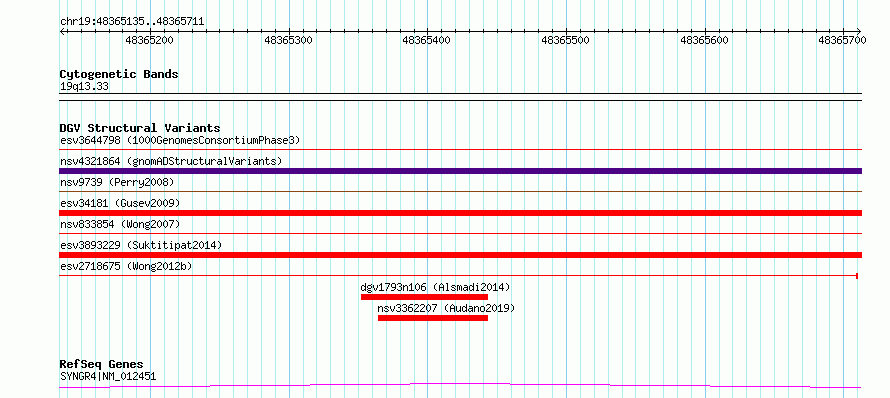Click end tick of esv2718675 line
This screenshot has width=890, height=398.
tap(857, 276)
